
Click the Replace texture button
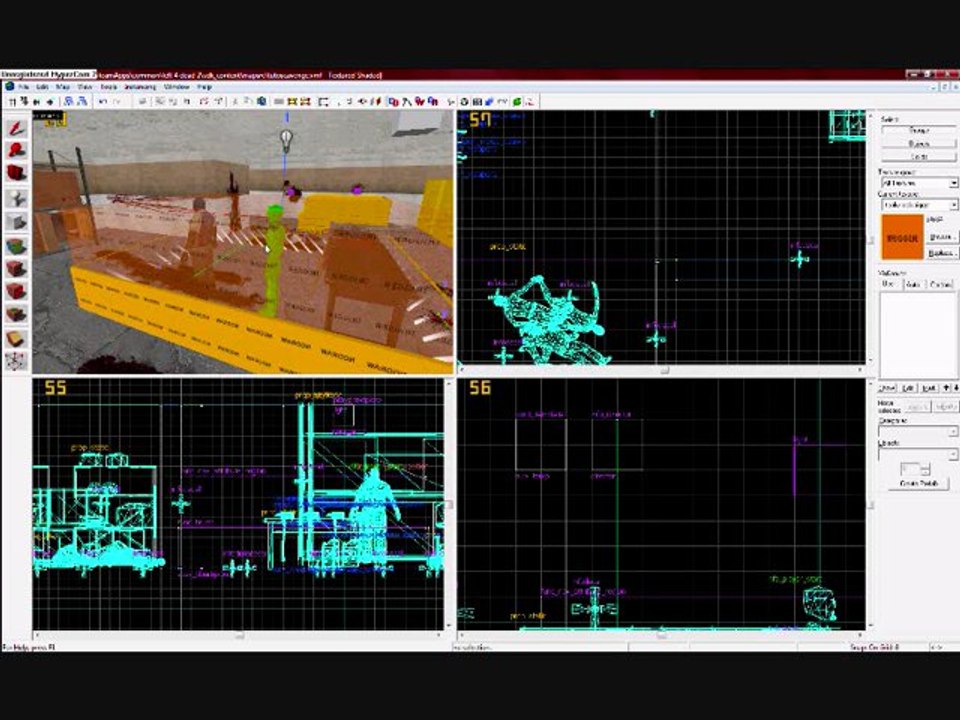[941, 252]
